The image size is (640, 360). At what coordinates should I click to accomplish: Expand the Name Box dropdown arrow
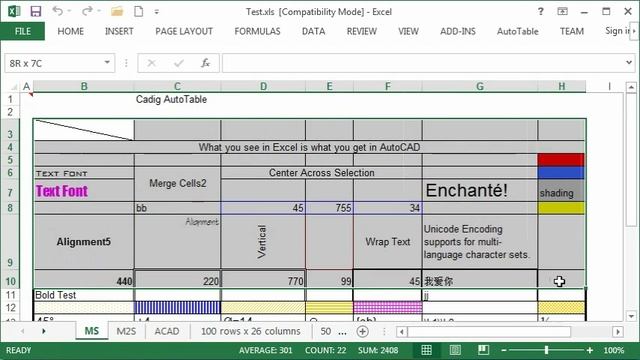tap(107, 63)
